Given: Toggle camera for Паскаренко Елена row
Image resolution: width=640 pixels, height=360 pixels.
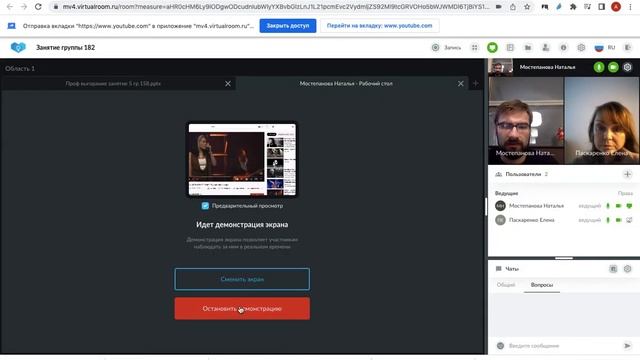Looking at the screenshot, I should pyautogui.click(x=618, y=220).
